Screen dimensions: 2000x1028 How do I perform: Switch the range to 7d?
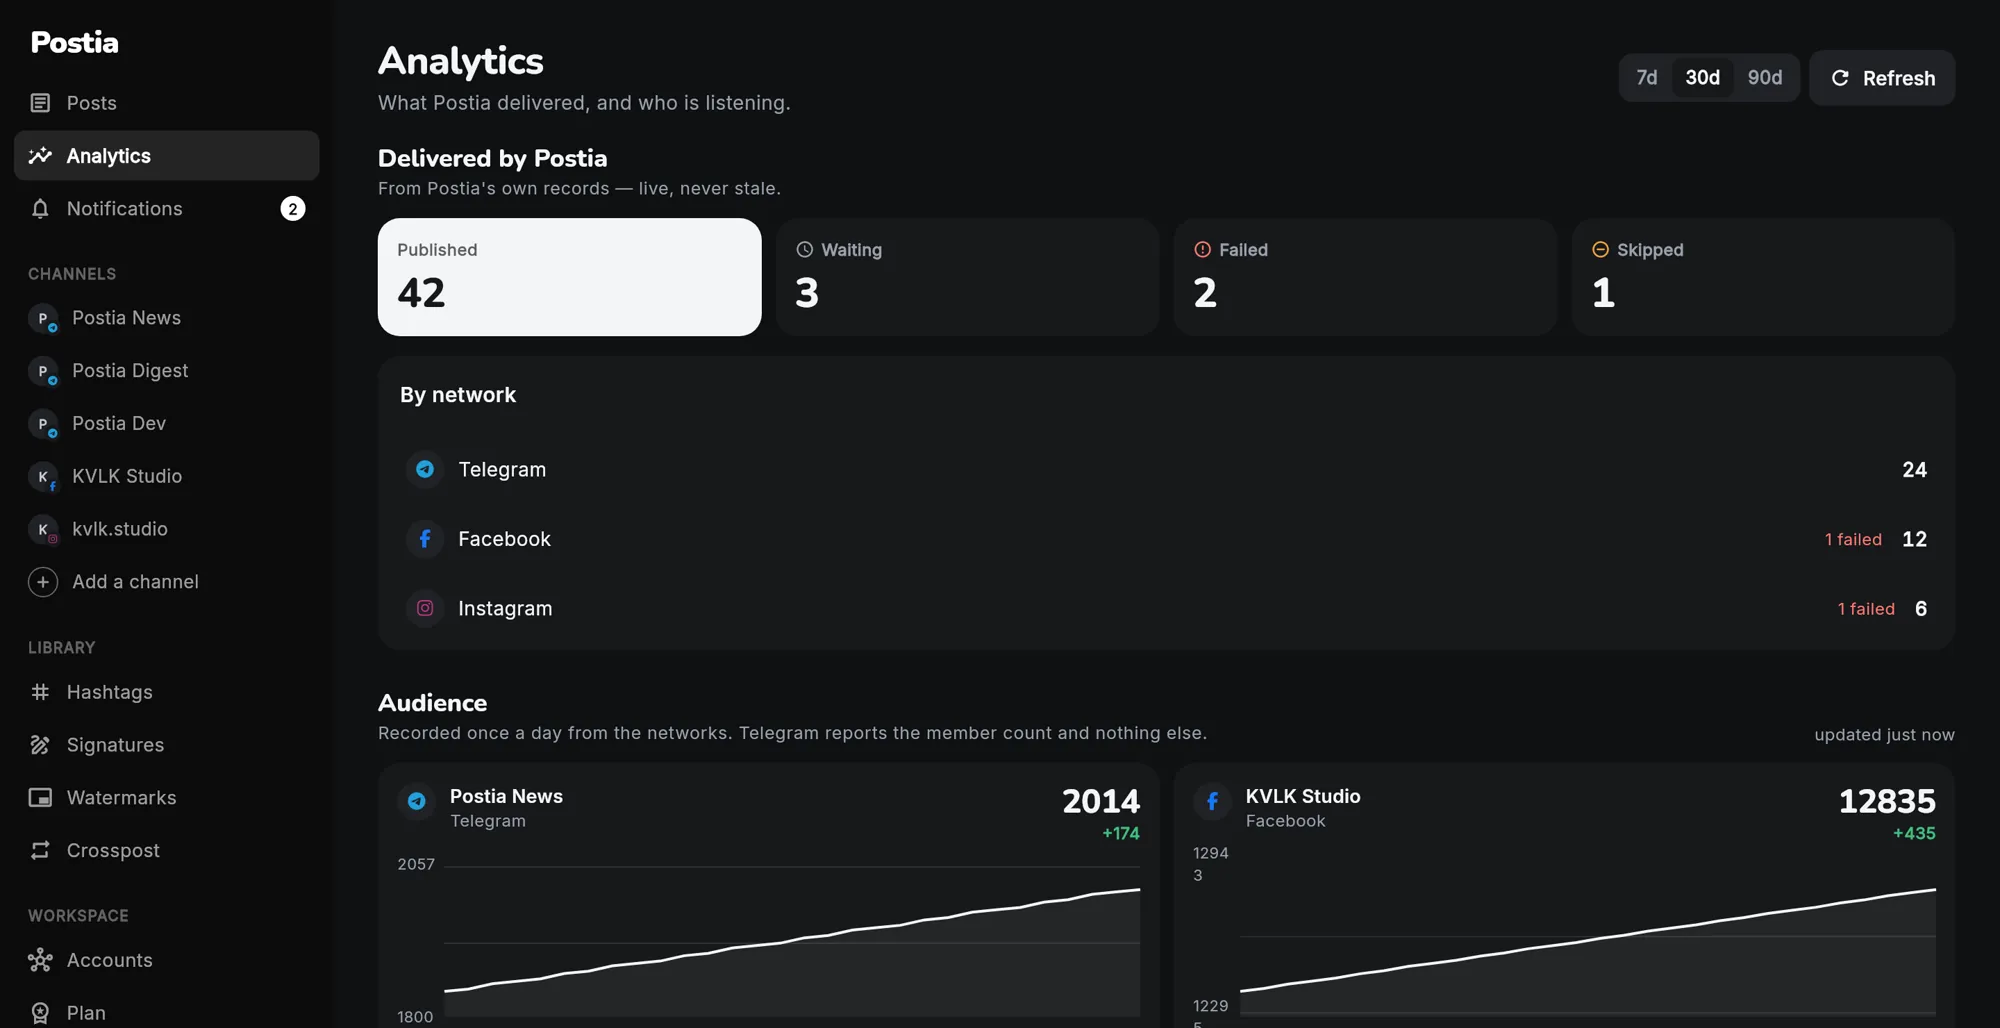[x=1646, y=77]
